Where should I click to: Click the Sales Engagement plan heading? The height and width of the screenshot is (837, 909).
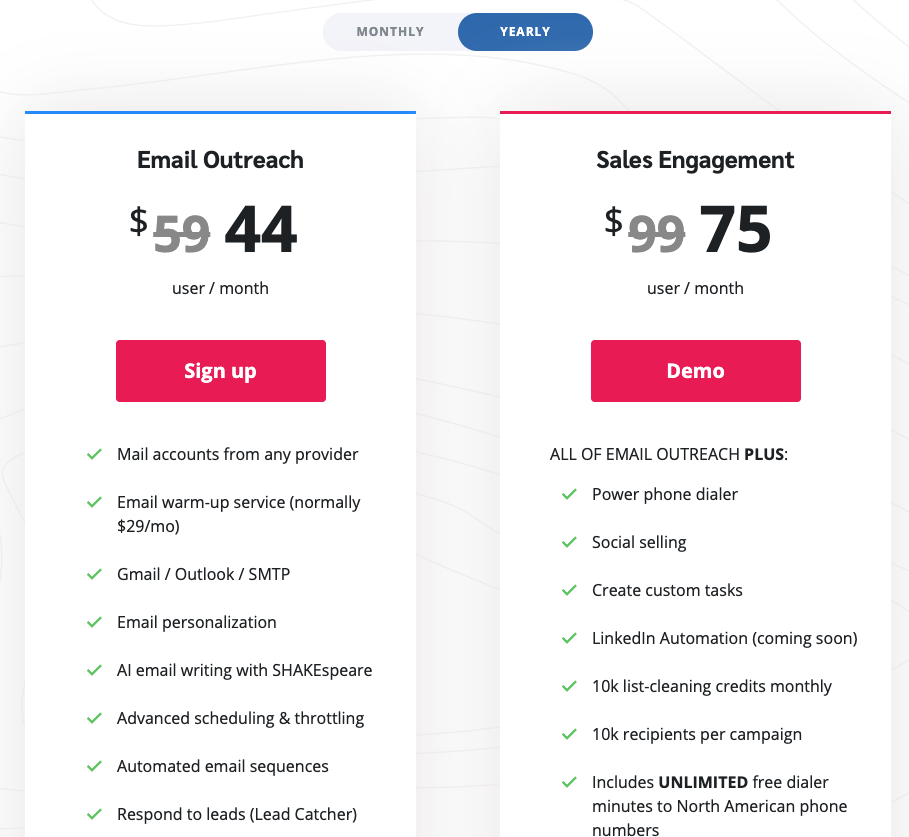click(x=696, y=160)
